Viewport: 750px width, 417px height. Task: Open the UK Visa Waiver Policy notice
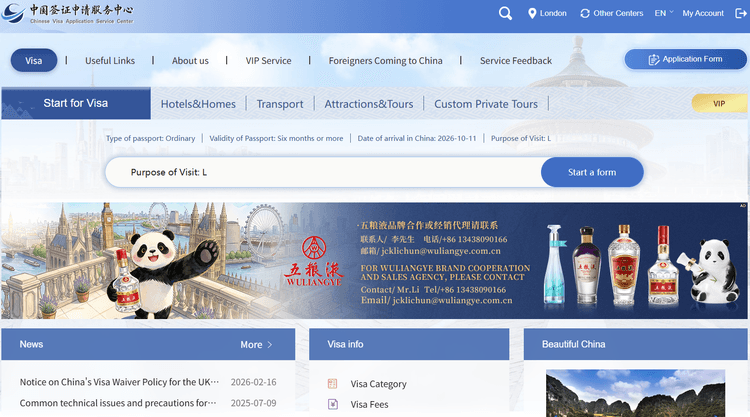point(120,382)
